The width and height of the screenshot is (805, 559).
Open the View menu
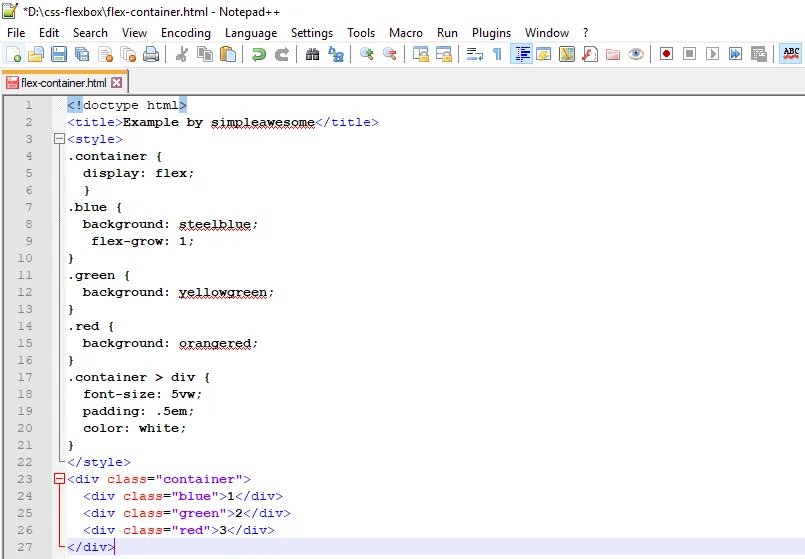(135, 33)
